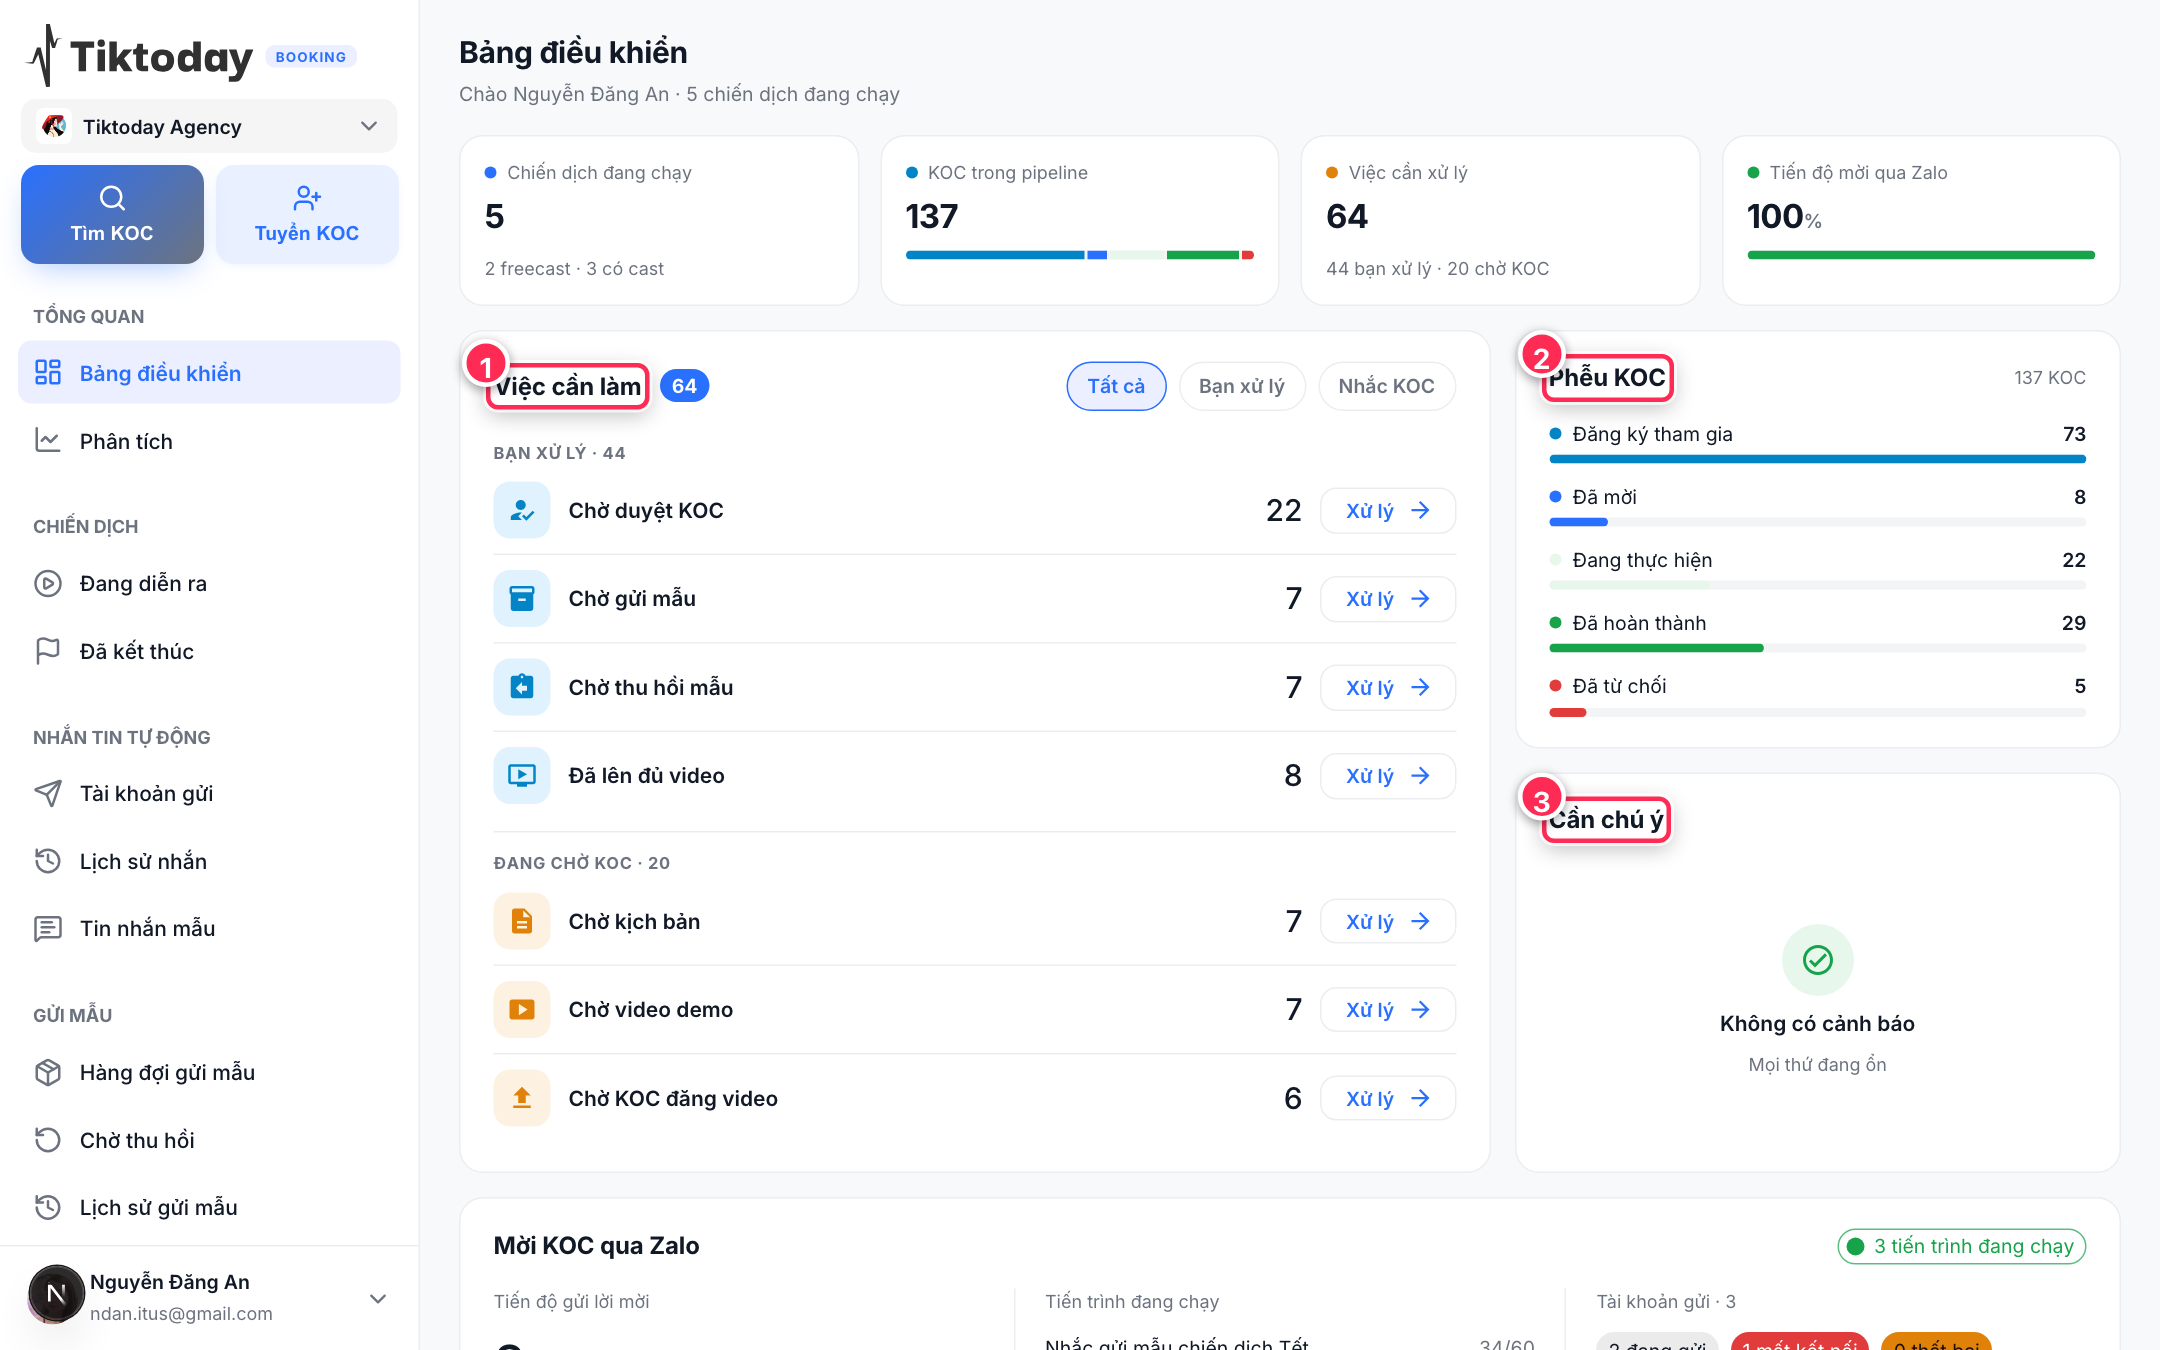Click Xử lý for Chờ thu hồi mẫu

click(1388, 687)
